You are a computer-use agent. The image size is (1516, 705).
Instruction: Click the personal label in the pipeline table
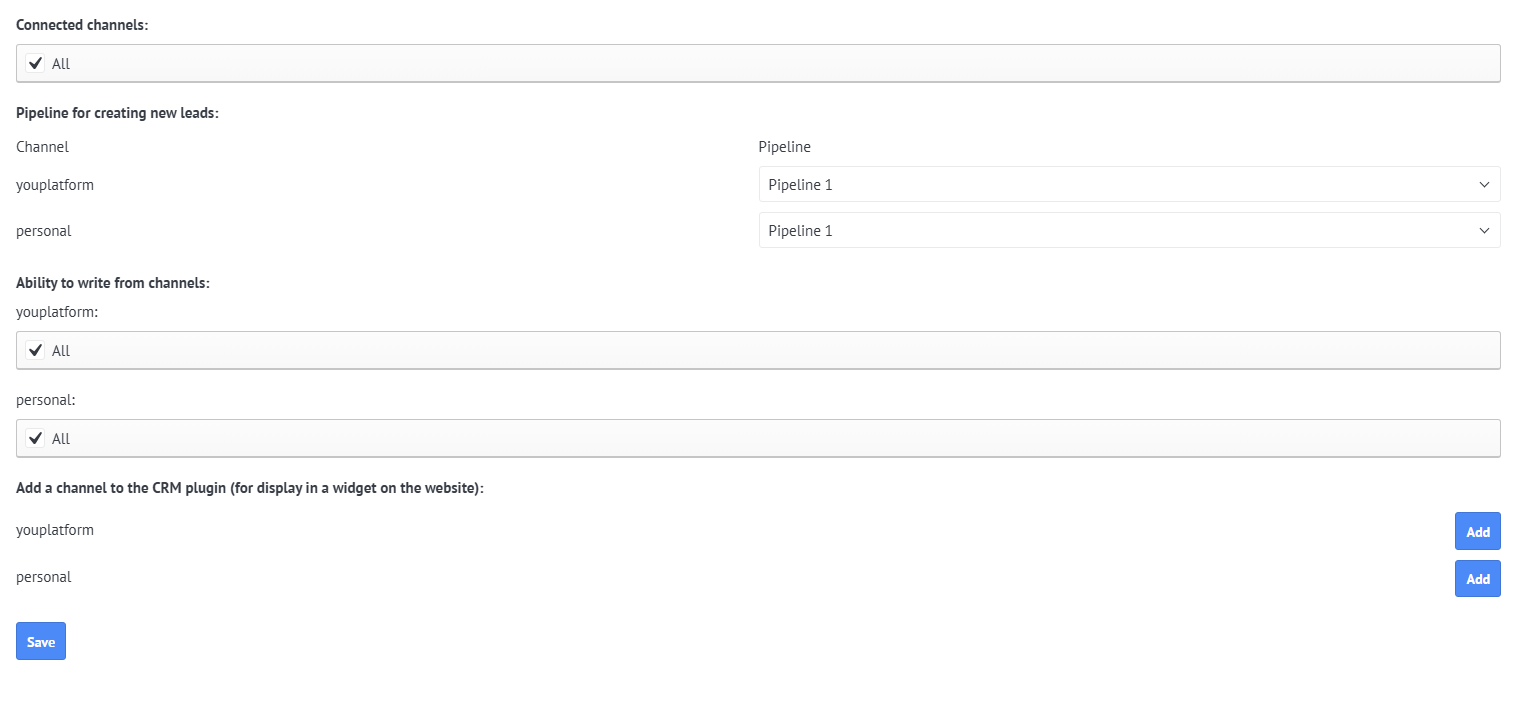[44, 231]
